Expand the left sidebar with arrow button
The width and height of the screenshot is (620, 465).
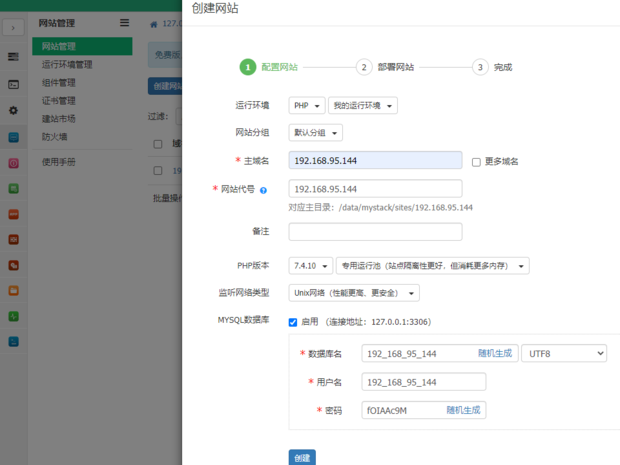pyautogui.click(x=13, y=28)
